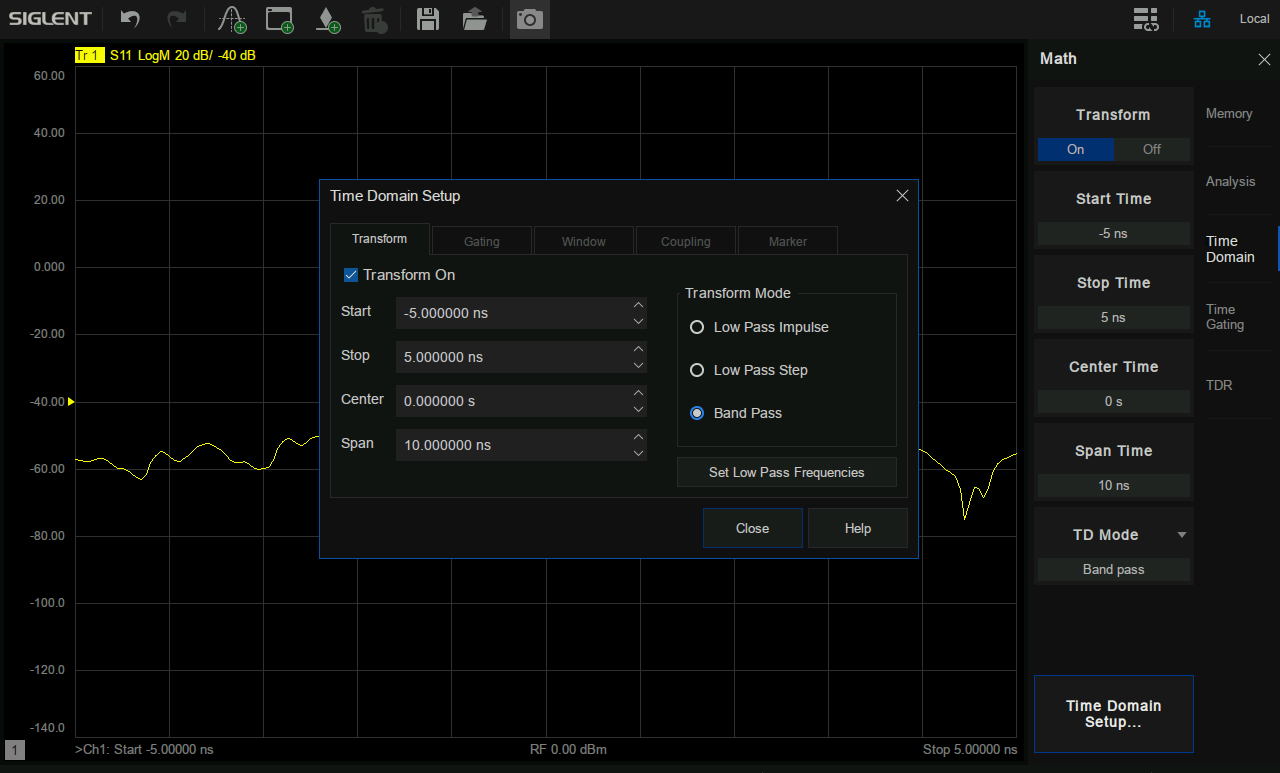Add a new window using toolbar icon
This screenshot has width=1280, height=773.
tap(279, 19)
